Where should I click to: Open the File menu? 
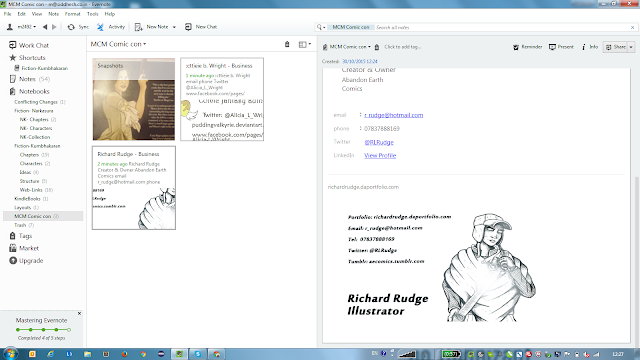[7, 14]
